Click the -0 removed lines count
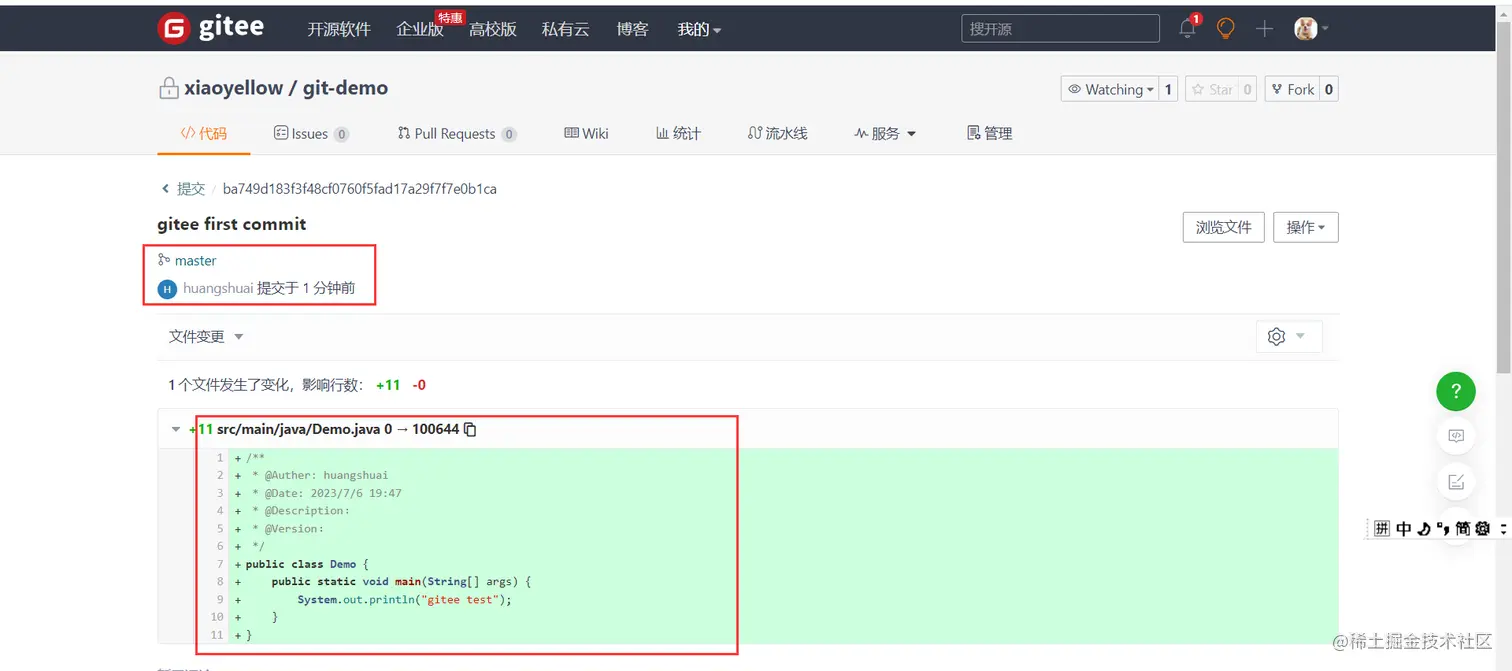This screenshot has width=1512, height=671. pos(419,385)
